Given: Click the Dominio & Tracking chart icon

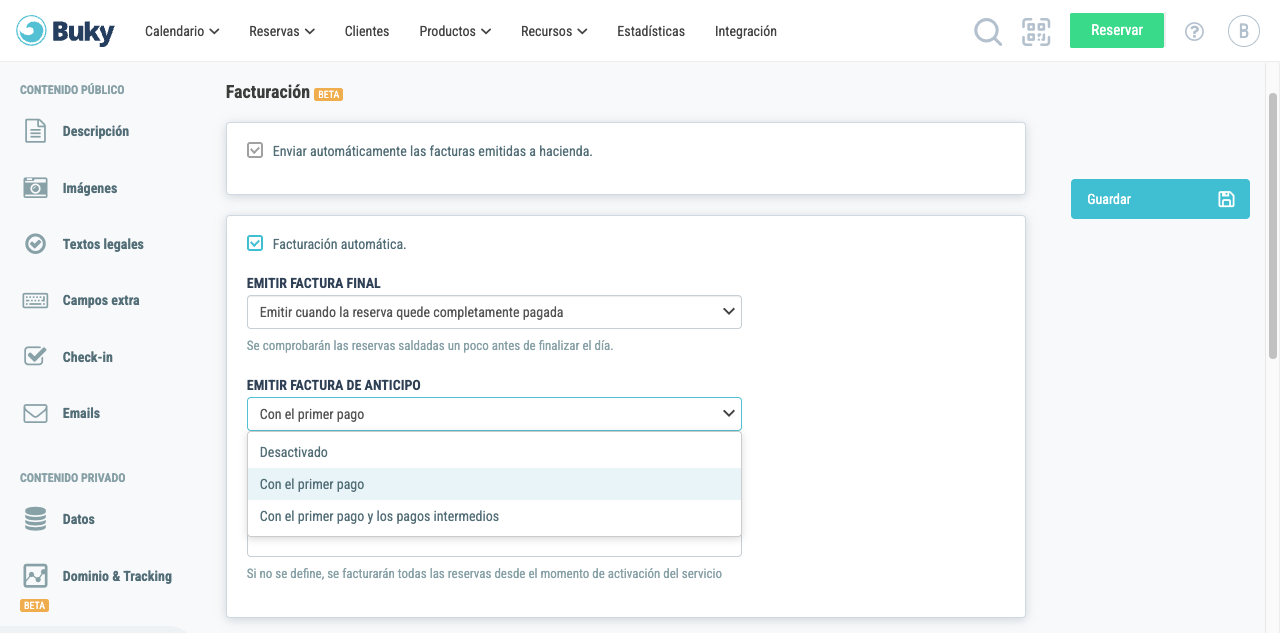Looking at the screenshot, I should [x=35, y=576].
